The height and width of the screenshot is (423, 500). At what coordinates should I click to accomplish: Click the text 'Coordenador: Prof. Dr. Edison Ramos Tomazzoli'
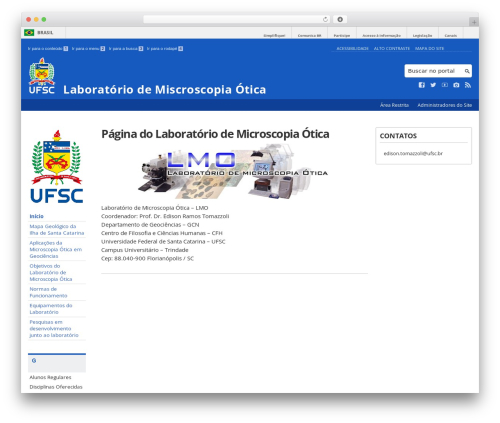pos(165,216)
